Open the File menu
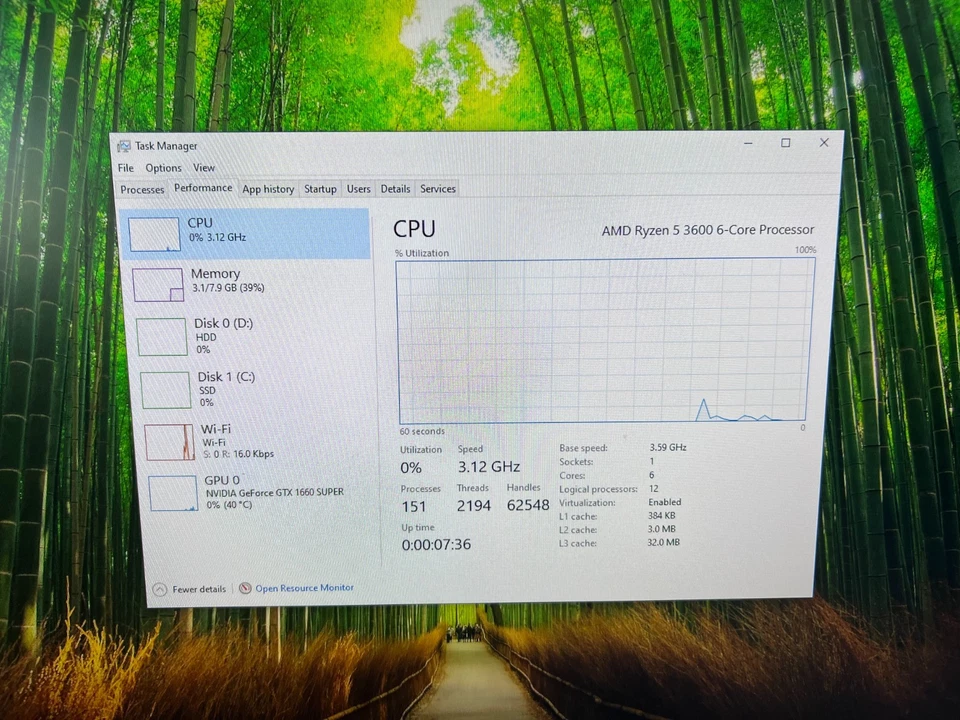The height and width of the screenshot is (720, 960). [x=125, y=168]
